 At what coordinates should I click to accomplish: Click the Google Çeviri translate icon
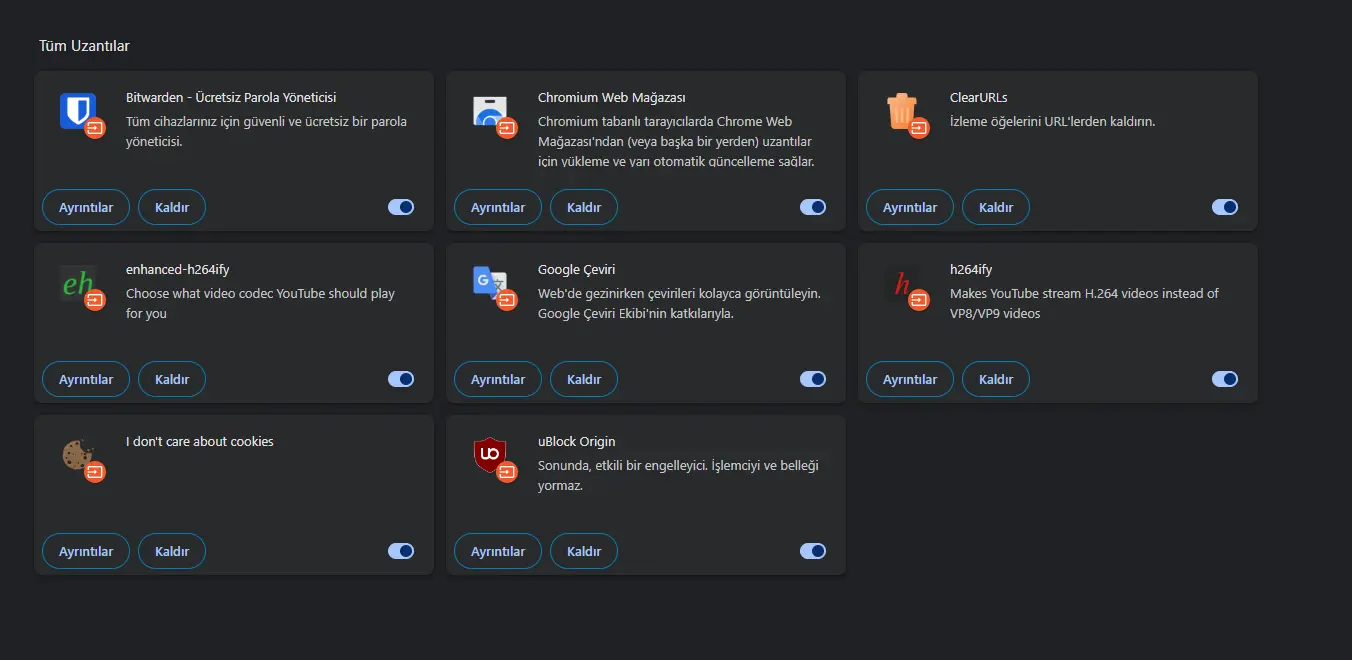click(x=489, y=282)
